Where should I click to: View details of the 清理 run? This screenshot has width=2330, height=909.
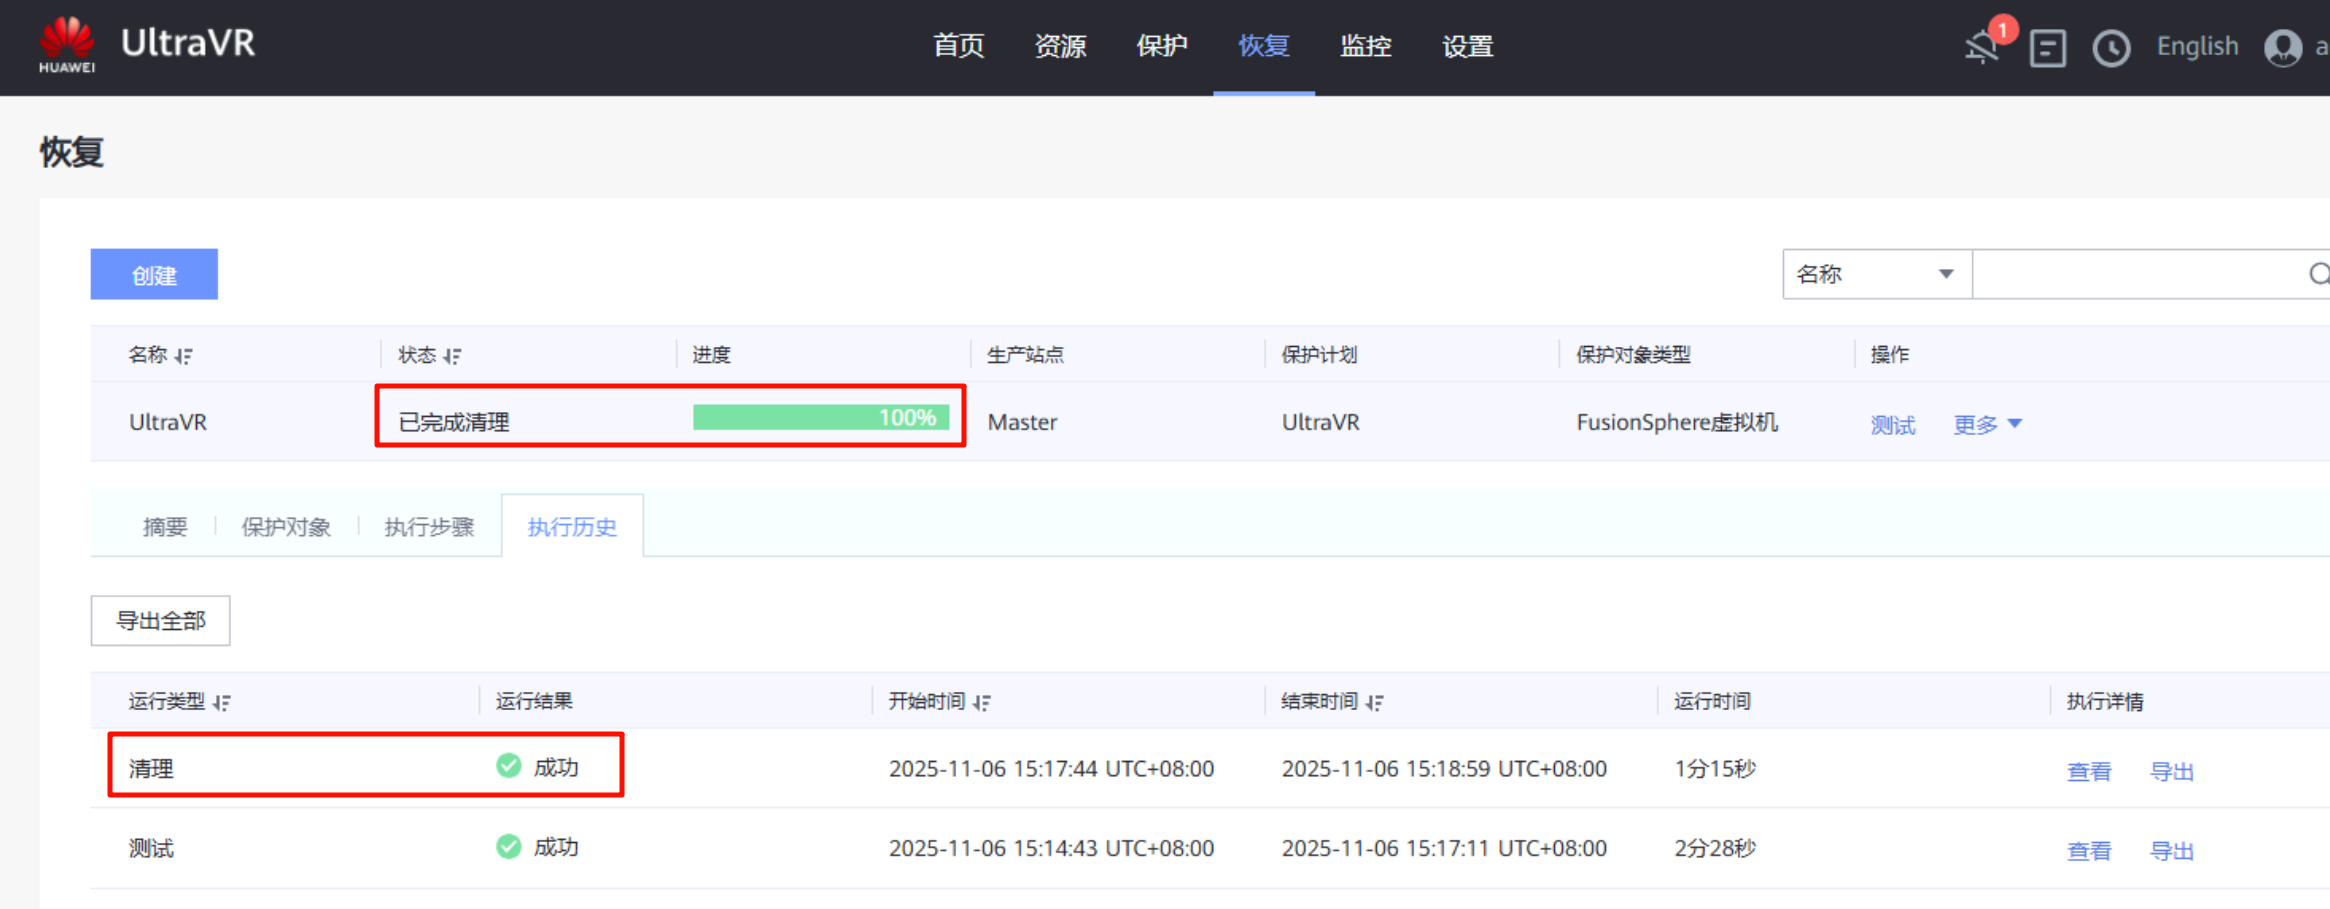click(x=2088, y=771)
